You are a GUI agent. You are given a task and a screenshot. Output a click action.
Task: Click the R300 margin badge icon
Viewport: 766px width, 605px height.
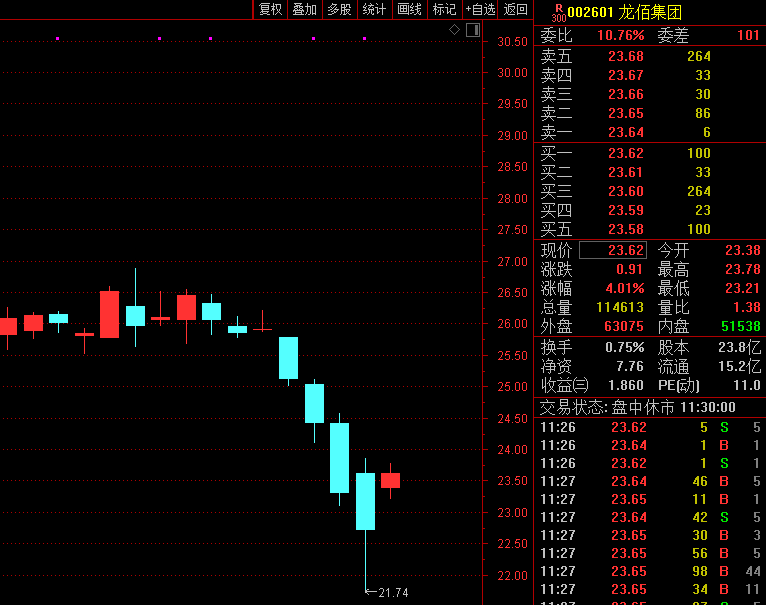[x=558, y=13]
